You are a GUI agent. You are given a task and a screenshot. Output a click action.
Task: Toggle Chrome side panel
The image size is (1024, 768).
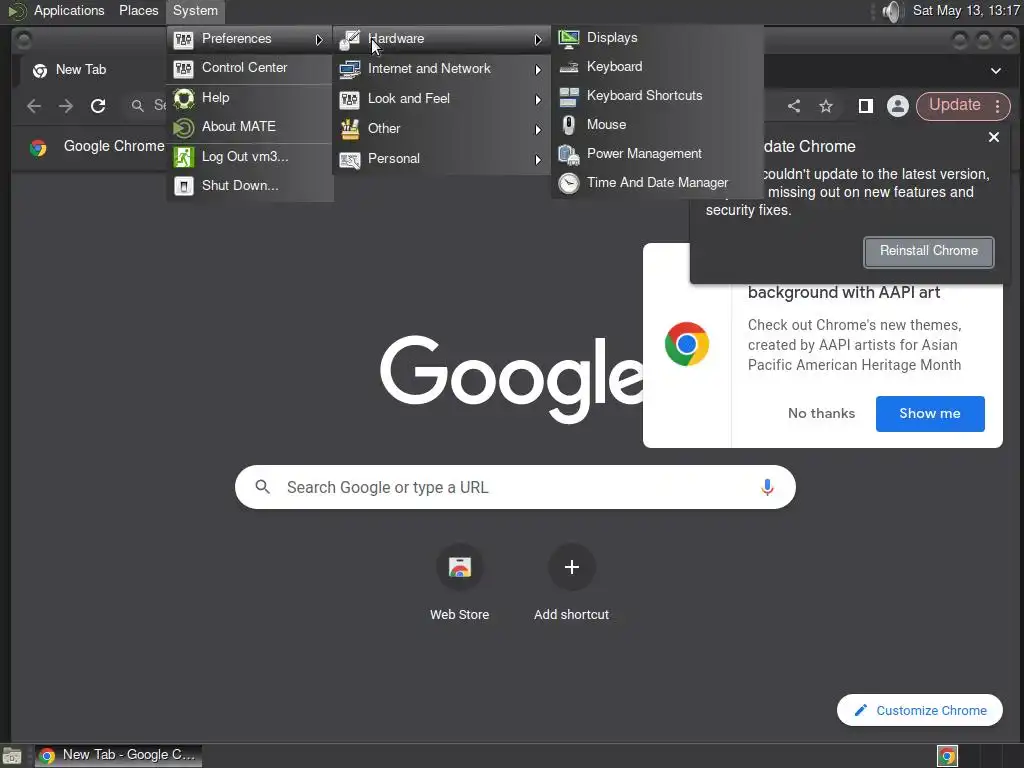click(x=866, y=106)
